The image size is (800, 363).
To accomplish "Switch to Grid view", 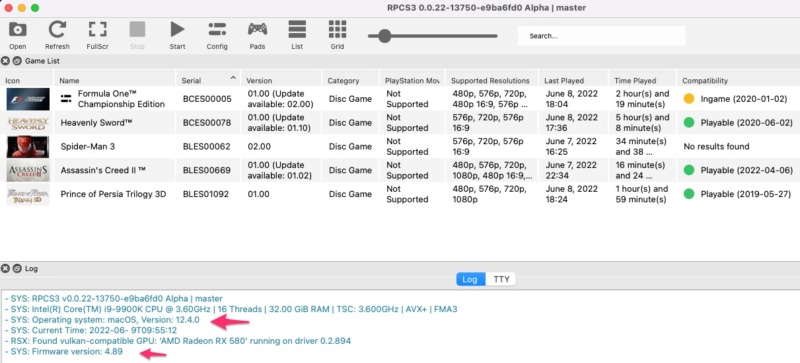I will click(337, 35).
